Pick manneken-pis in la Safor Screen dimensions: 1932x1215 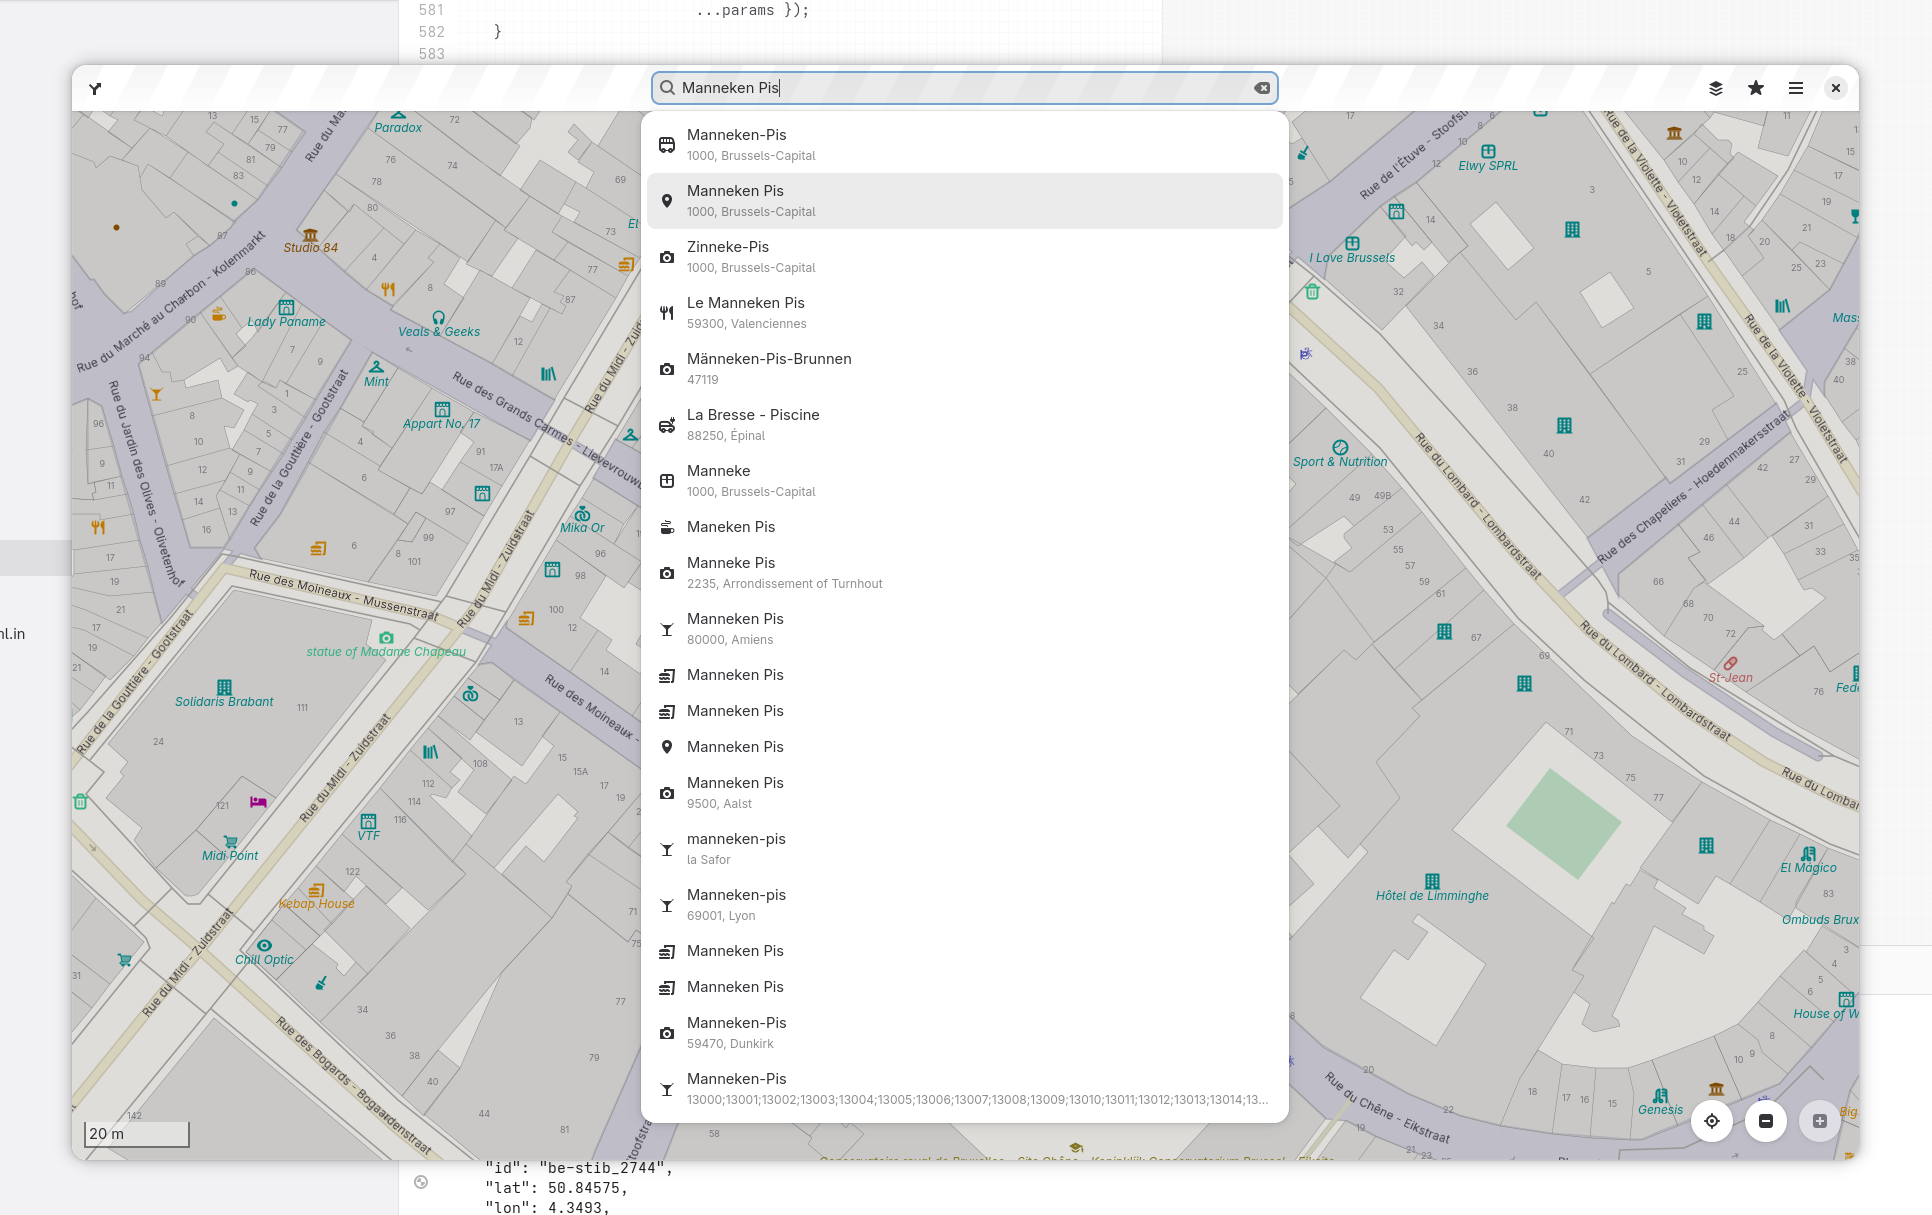point(964,849)
